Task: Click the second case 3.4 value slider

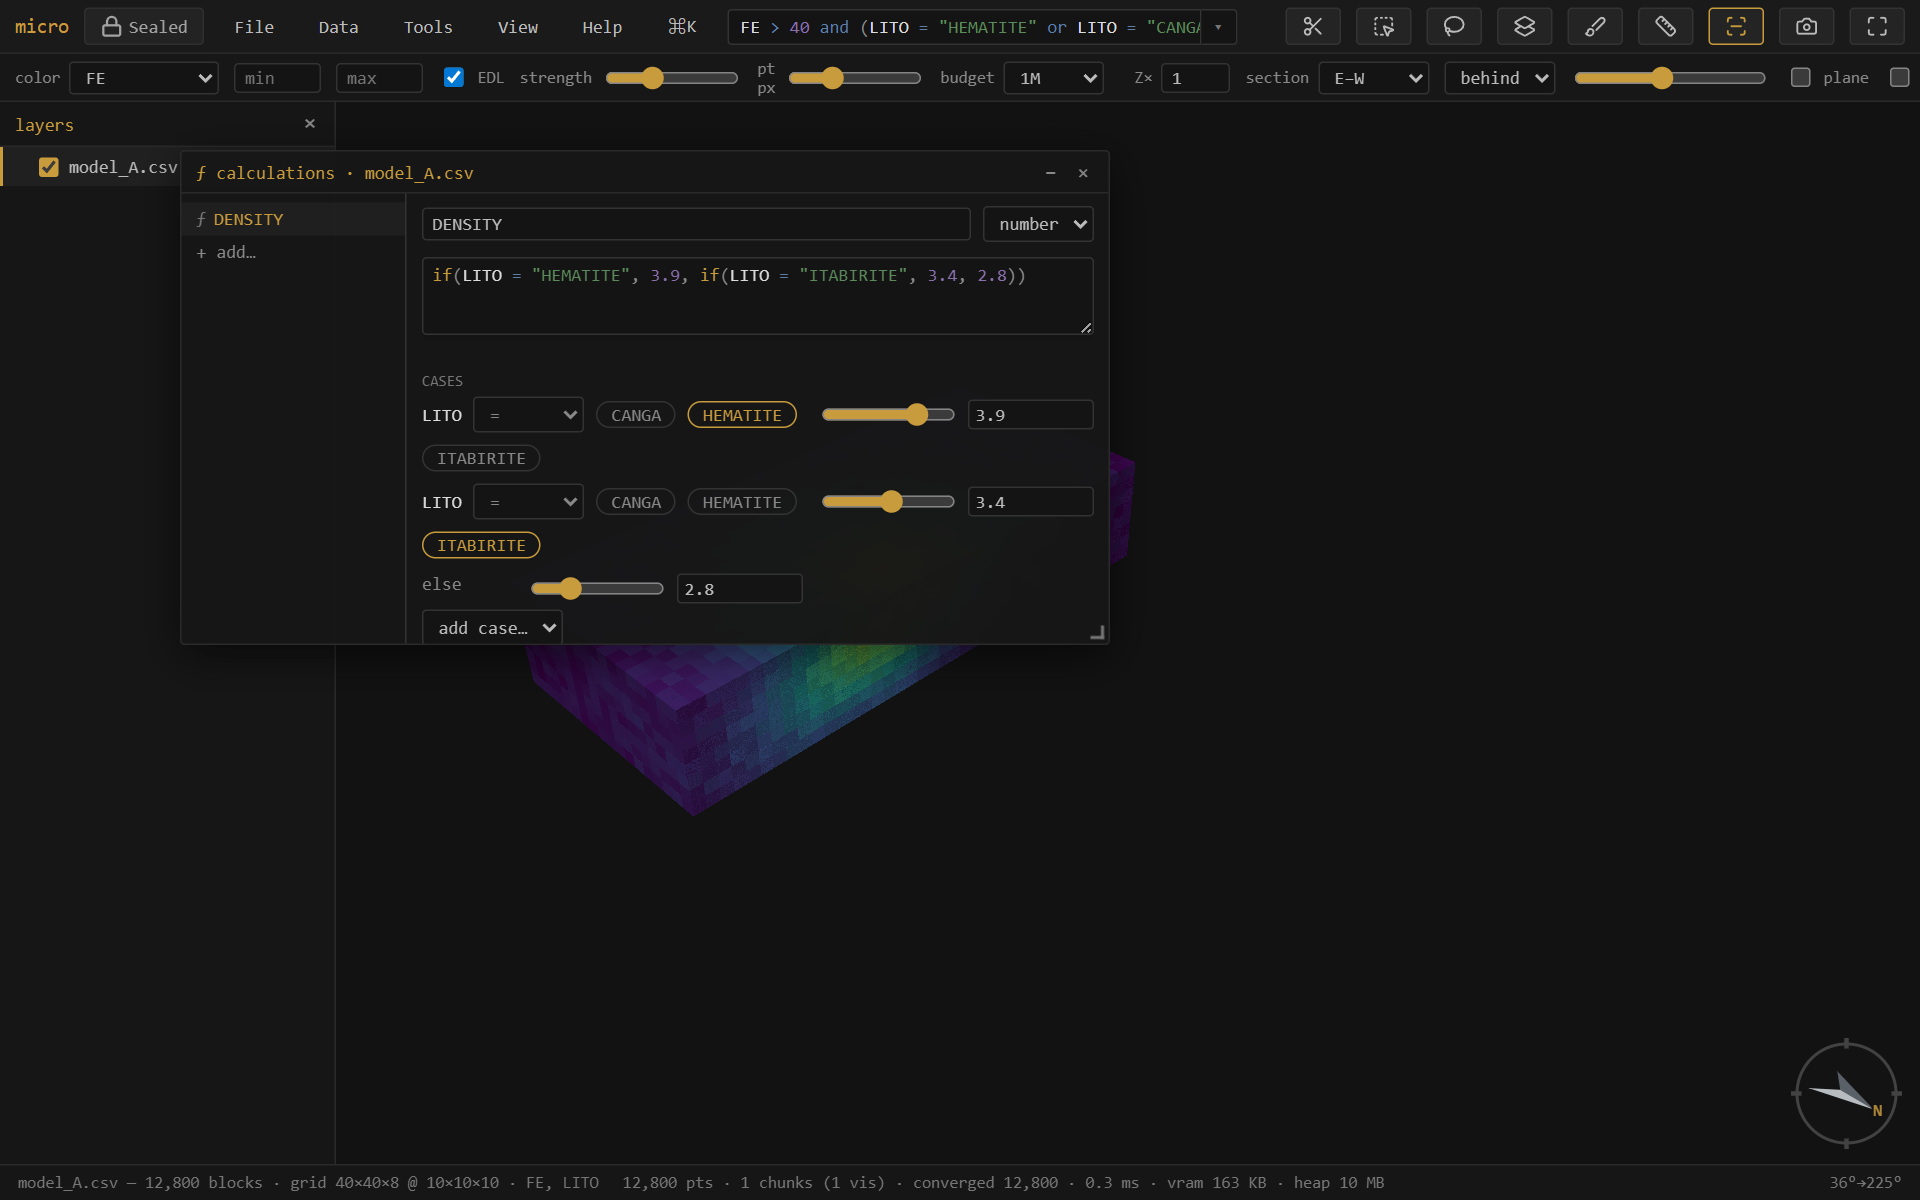Action: [x=888, y=502]
